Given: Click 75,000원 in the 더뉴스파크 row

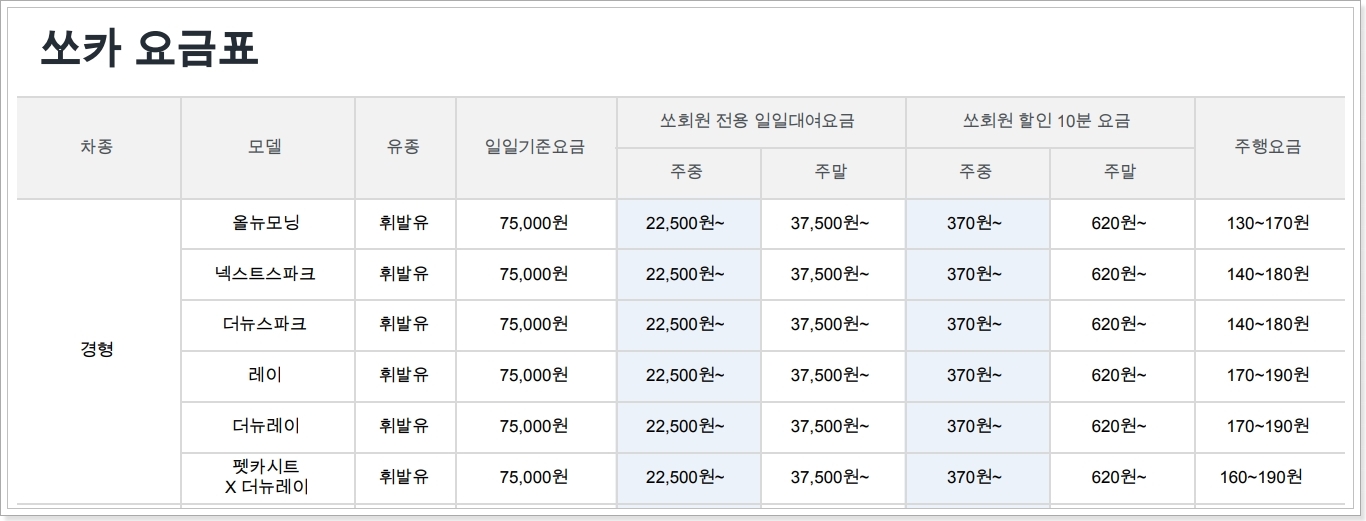Looking at the screenshot, I should [x=534, y=324].
